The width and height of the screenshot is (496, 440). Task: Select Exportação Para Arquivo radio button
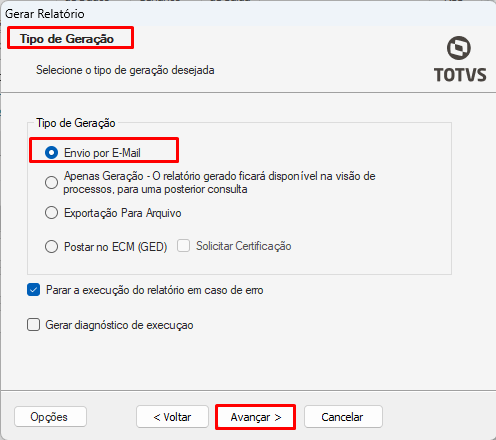tap(51, 213)
